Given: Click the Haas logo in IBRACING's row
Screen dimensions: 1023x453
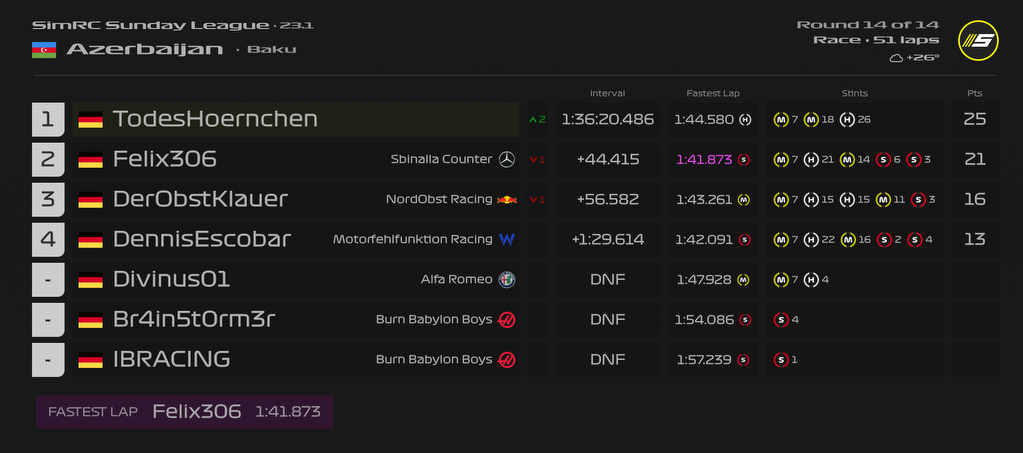Looking at the screenshot, I should tap(507, 359).
